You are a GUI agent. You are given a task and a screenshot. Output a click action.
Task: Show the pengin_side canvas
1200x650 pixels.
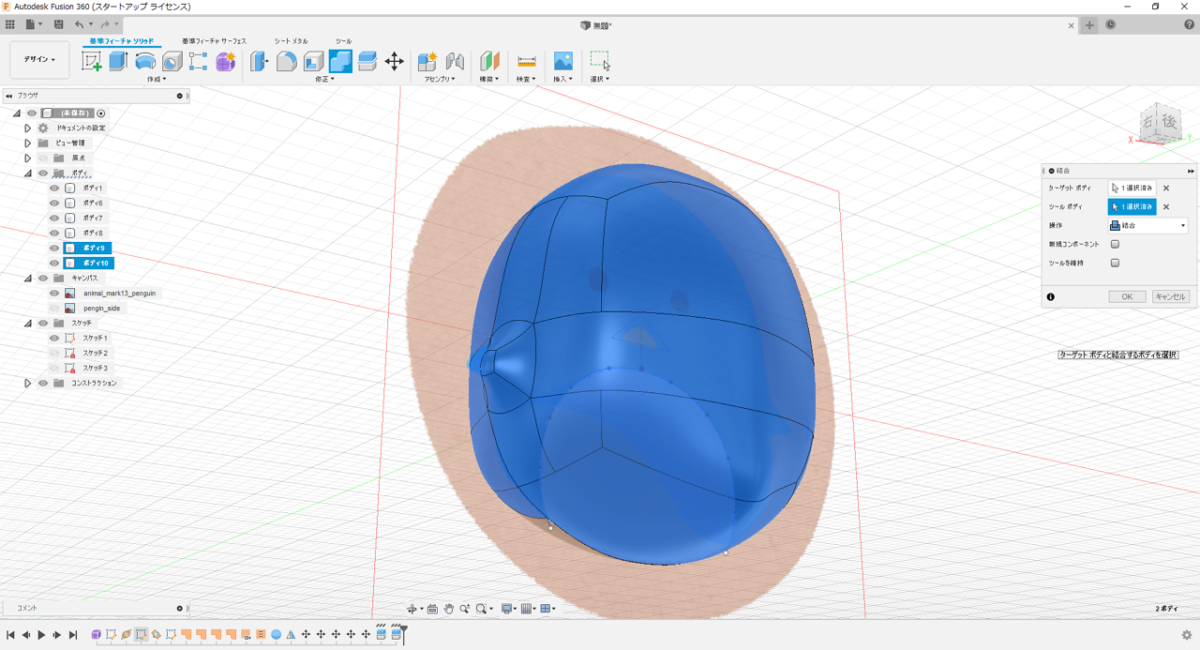click(54, 308)
